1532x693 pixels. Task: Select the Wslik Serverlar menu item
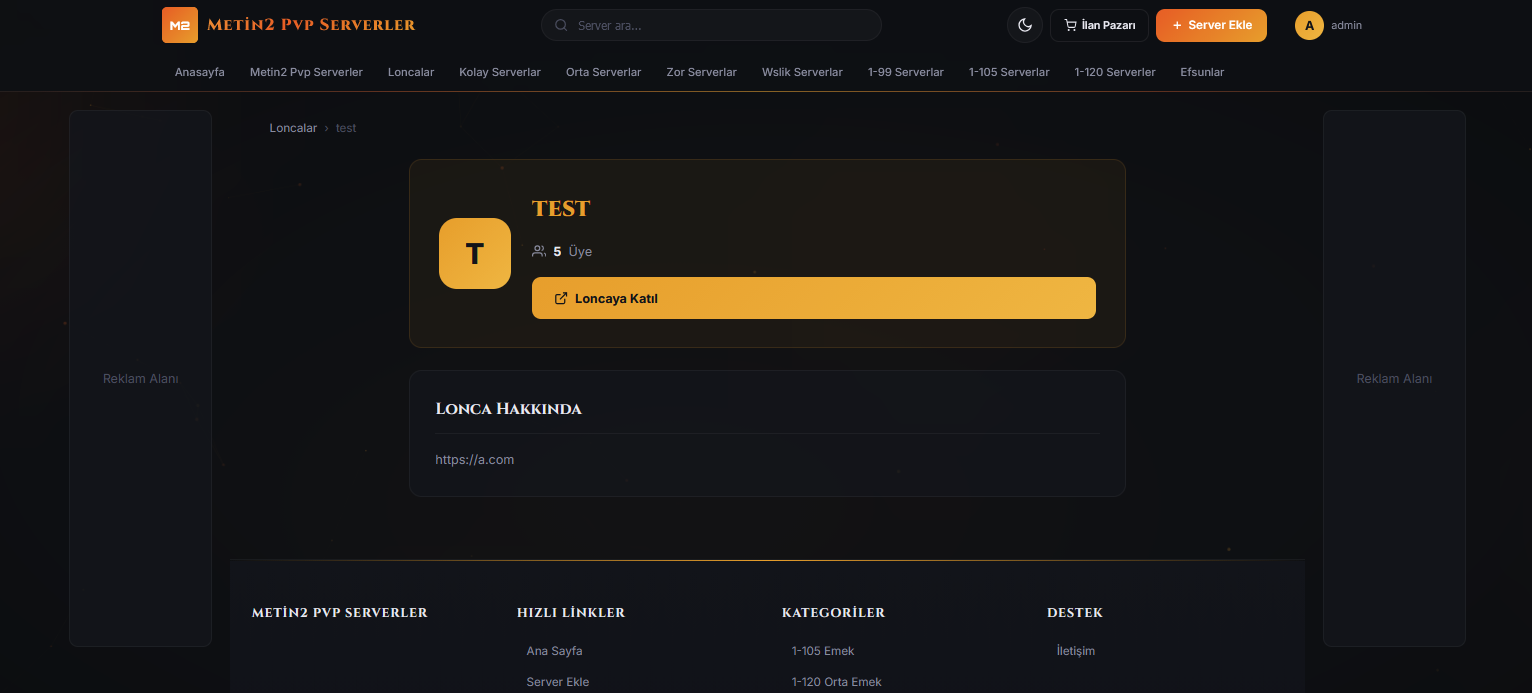(x=802, y=72)
